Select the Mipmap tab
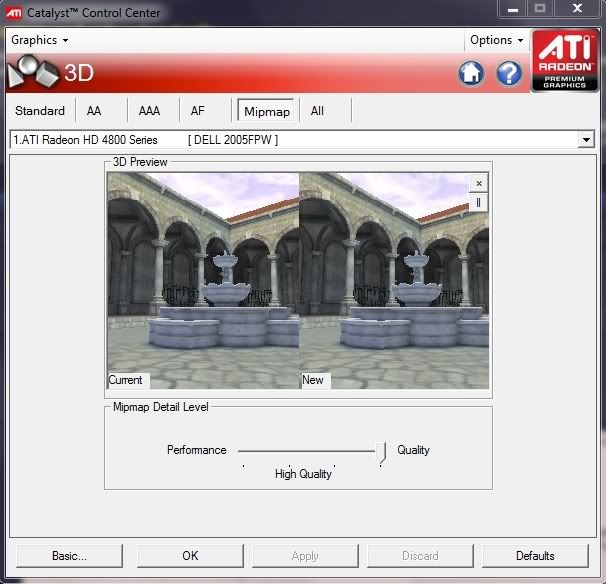This screenshot has width=606, height=584. (267, 111)
